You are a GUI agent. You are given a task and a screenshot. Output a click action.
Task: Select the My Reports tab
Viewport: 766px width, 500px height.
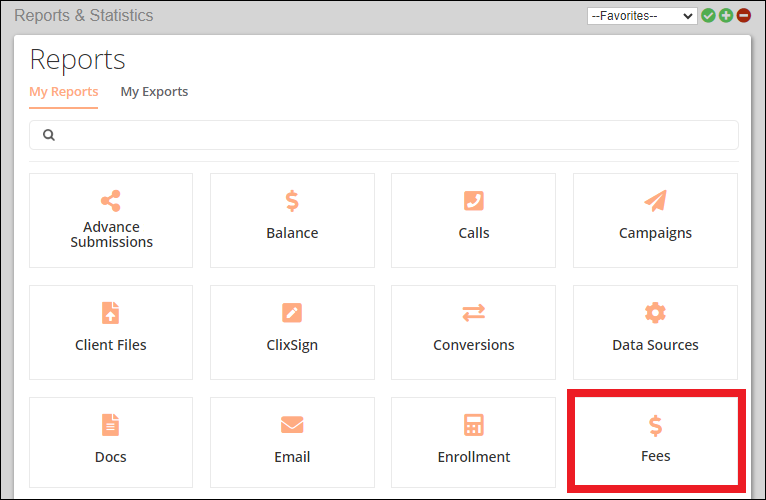(64, 92)
